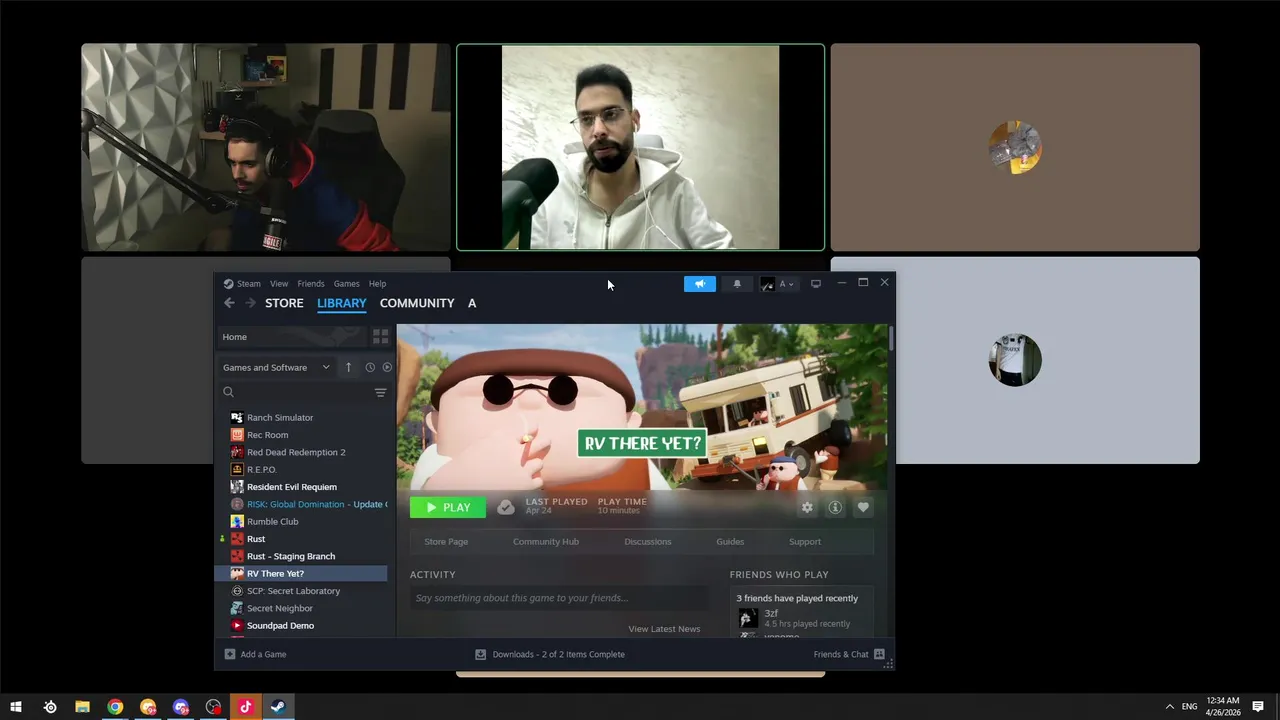Click the sort ascending arrow in library sidebar

point(348,367)
